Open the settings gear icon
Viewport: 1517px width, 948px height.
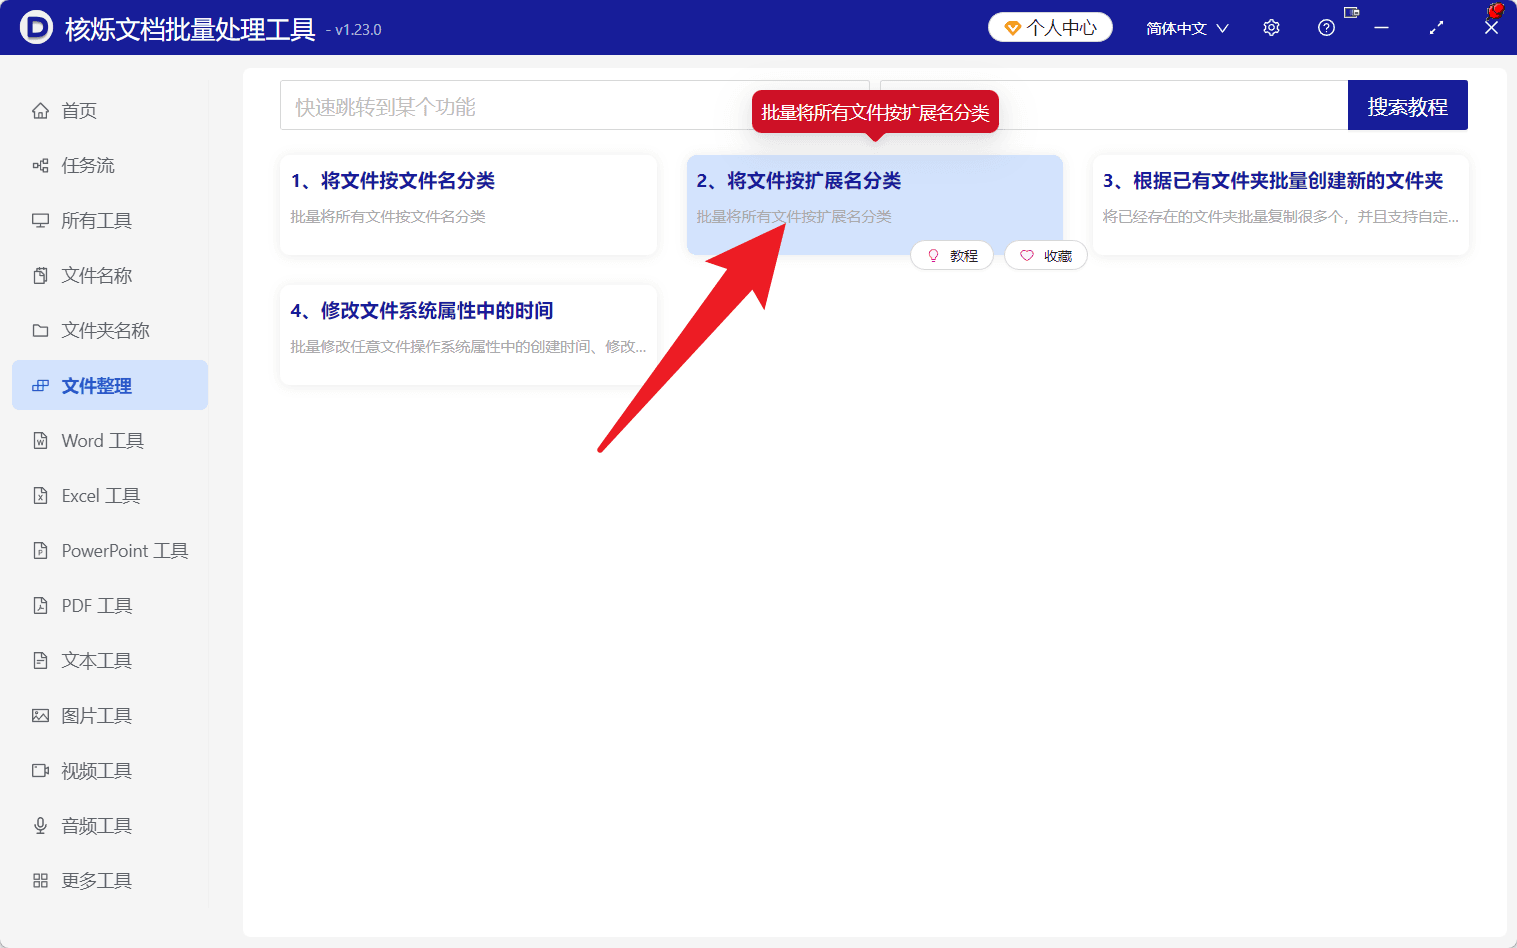coord(1271,28)
